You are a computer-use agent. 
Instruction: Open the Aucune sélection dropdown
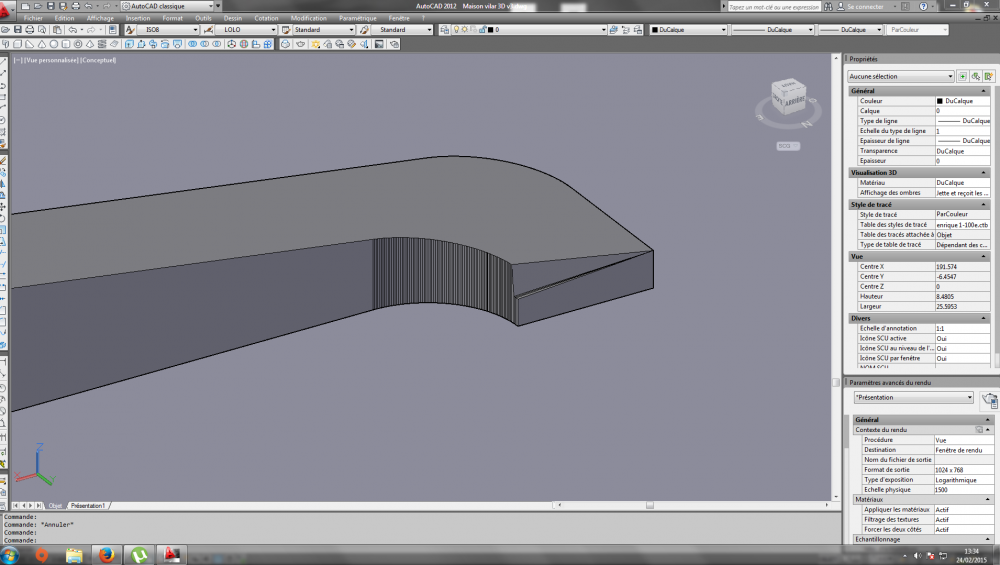coord(901,76)
